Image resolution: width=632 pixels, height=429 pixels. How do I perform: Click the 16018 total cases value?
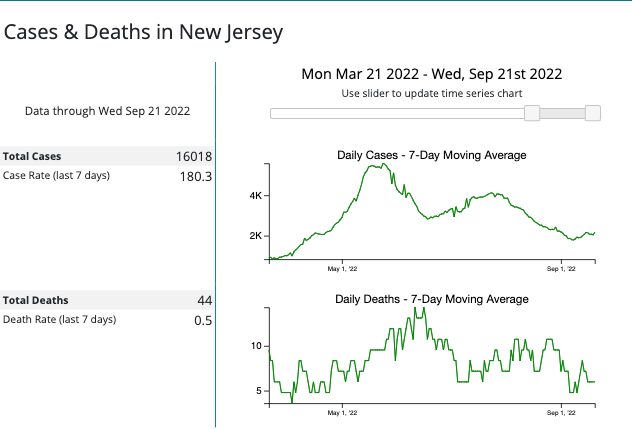pos(193,157)
